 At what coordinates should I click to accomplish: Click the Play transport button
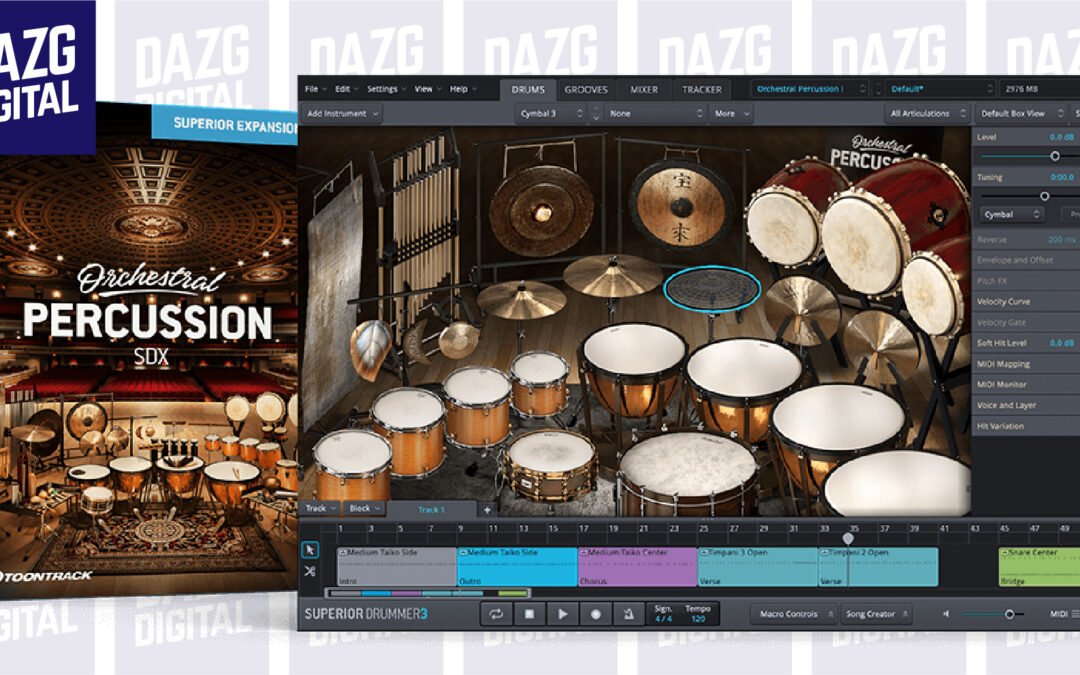tap(562, 614)
